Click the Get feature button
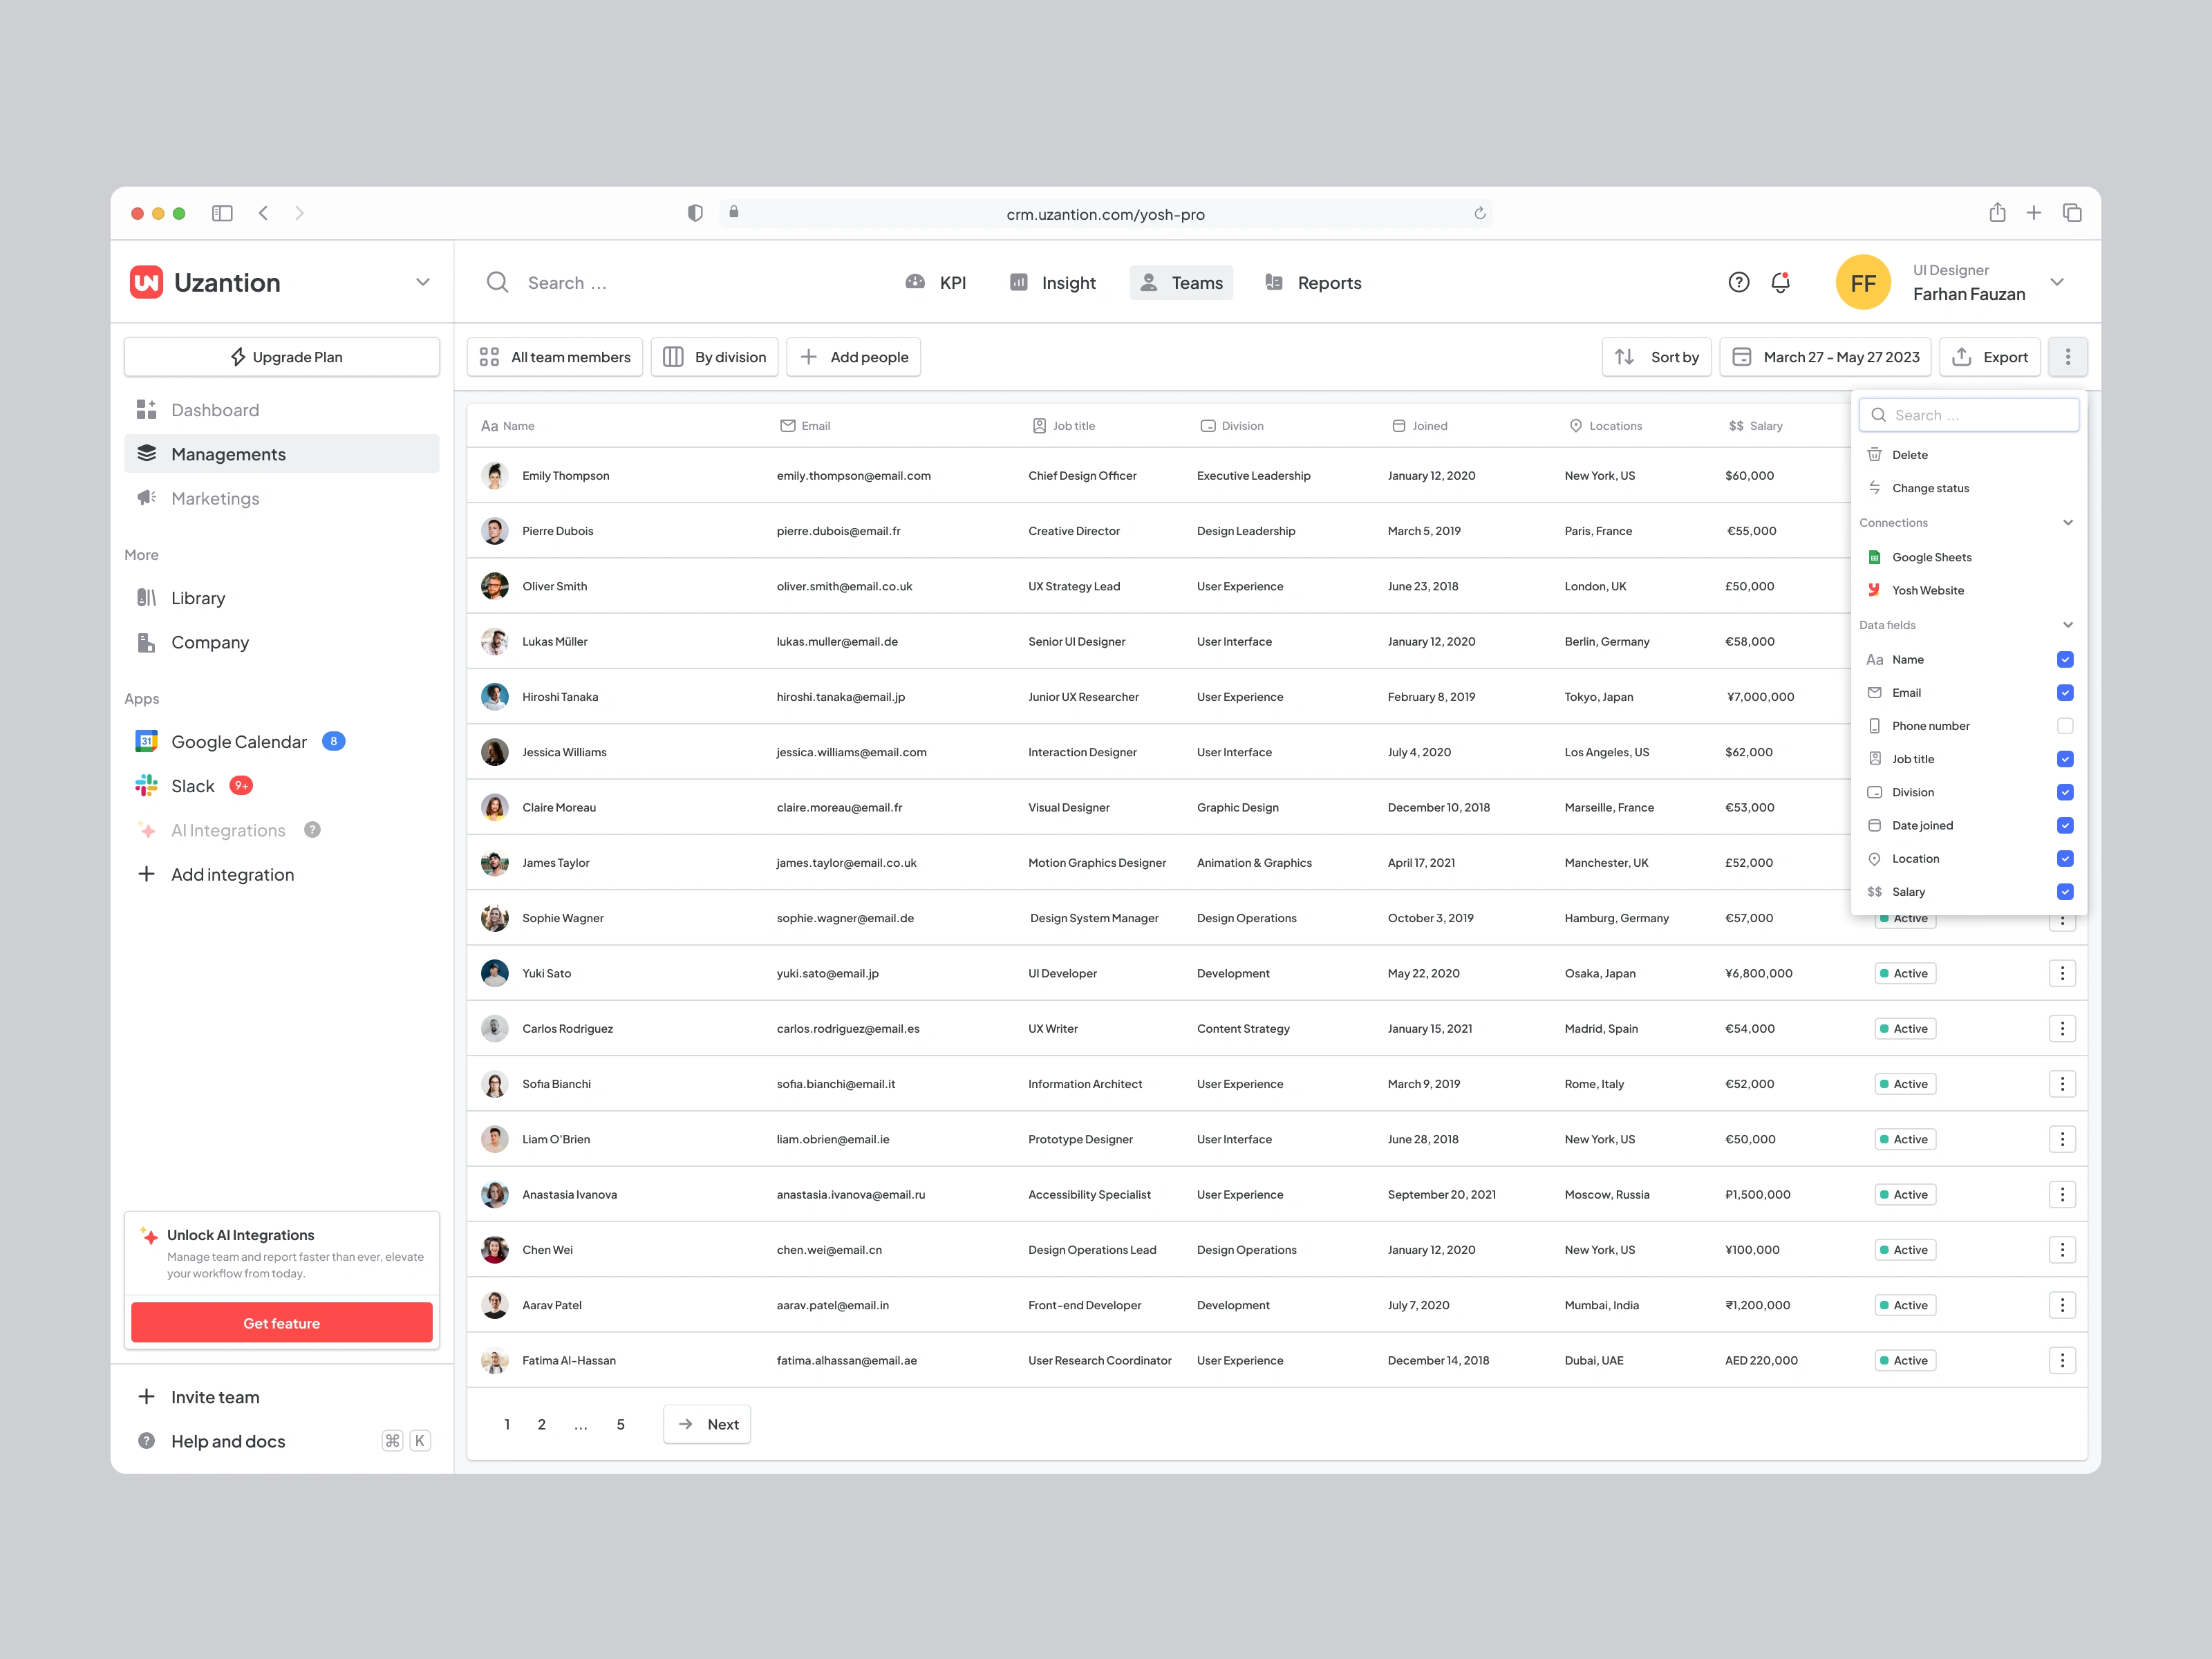2212x1659 pixels. [x=282, y=1323]
